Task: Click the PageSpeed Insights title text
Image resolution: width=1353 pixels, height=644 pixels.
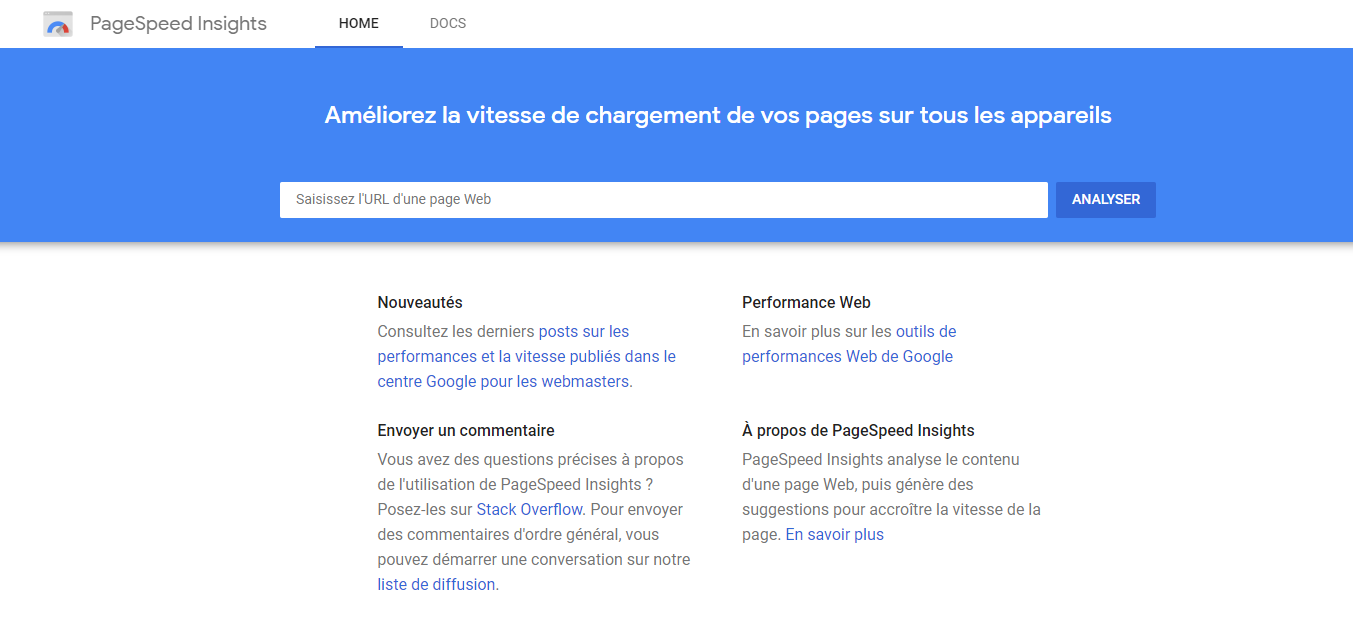Action: point(178,23)
